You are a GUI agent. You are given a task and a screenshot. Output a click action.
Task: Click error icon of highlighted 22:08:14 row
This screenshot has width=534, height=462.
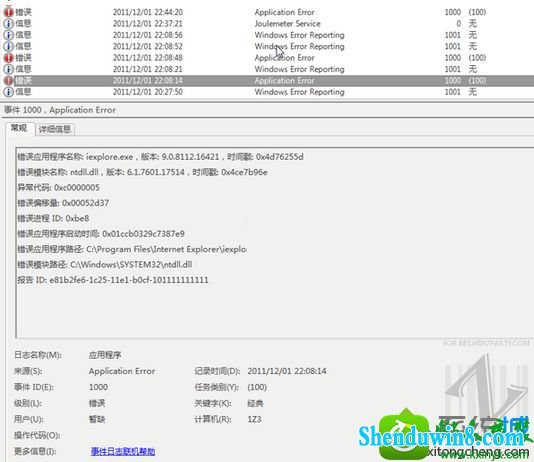pyautogui.click(x=9, y=81)
